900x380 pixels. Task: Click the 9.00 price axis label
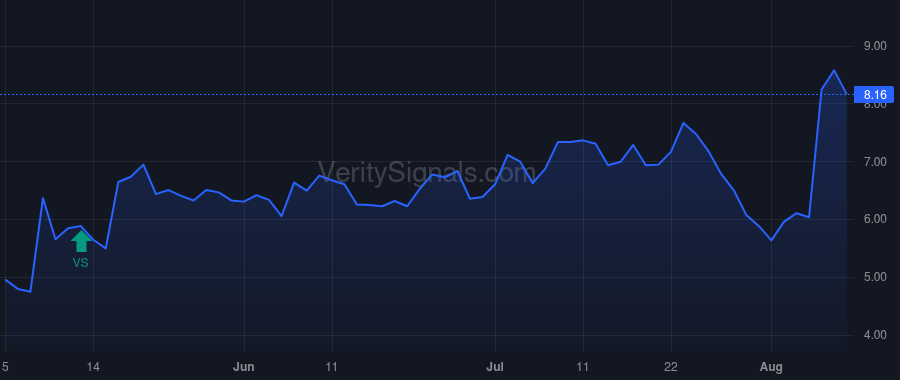[x=875, y=46]
